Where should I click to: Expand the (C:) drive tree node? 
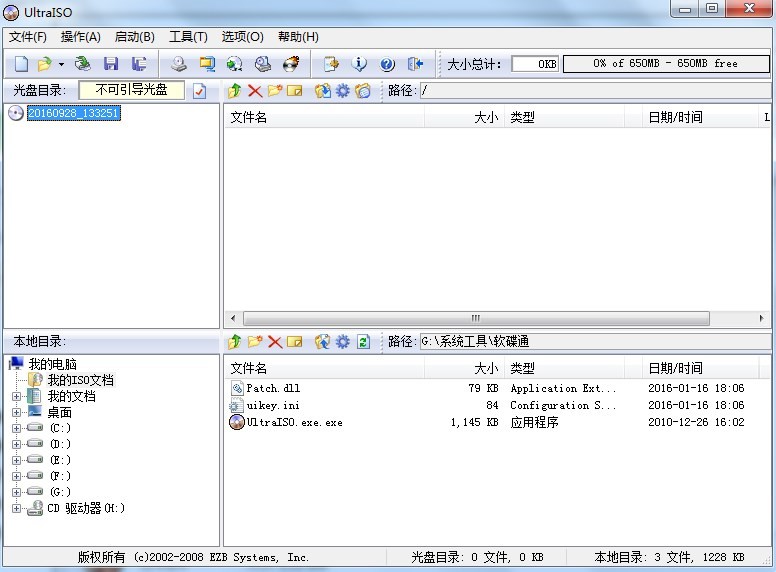point(16,428)
